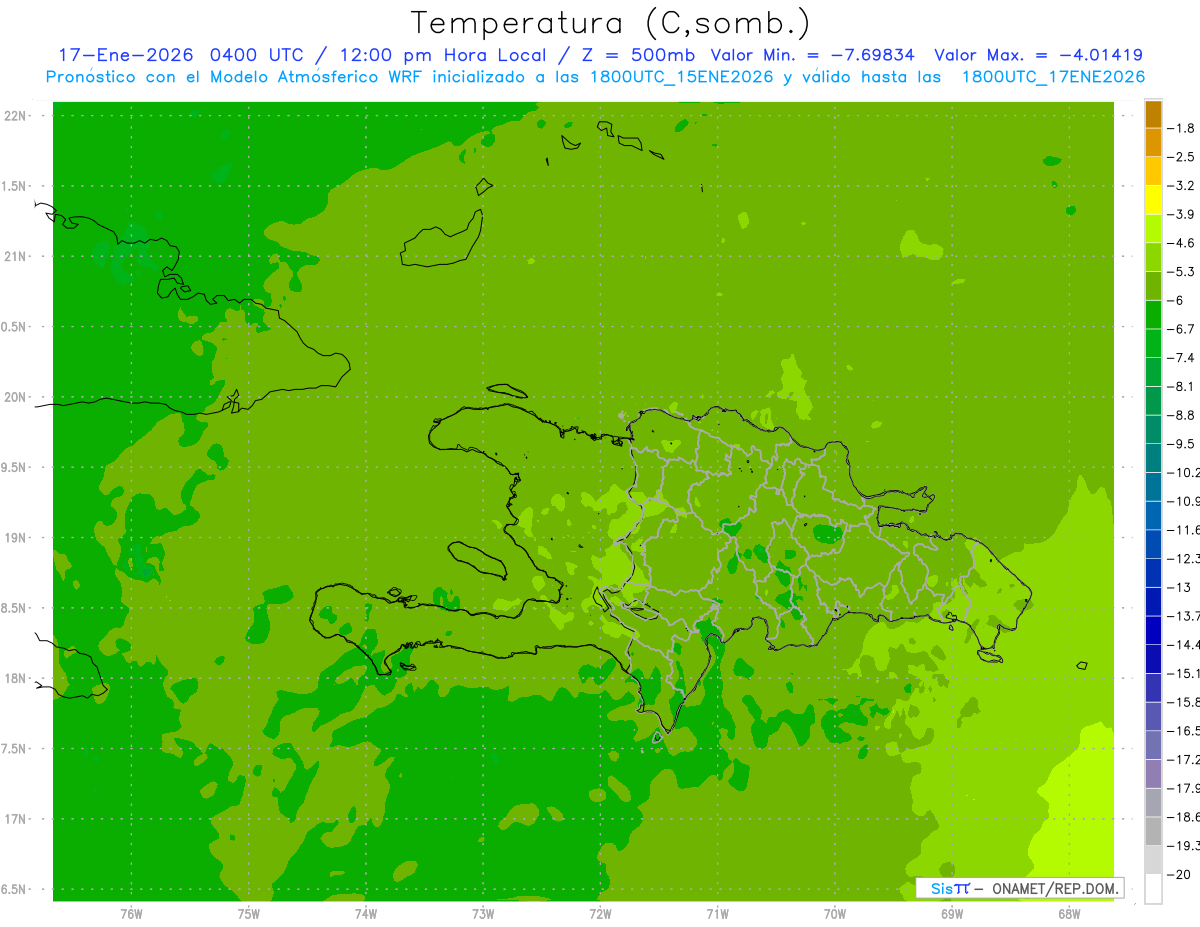Click the gray legend swatch between -18.6 and -19.3

pos(1153,832)
